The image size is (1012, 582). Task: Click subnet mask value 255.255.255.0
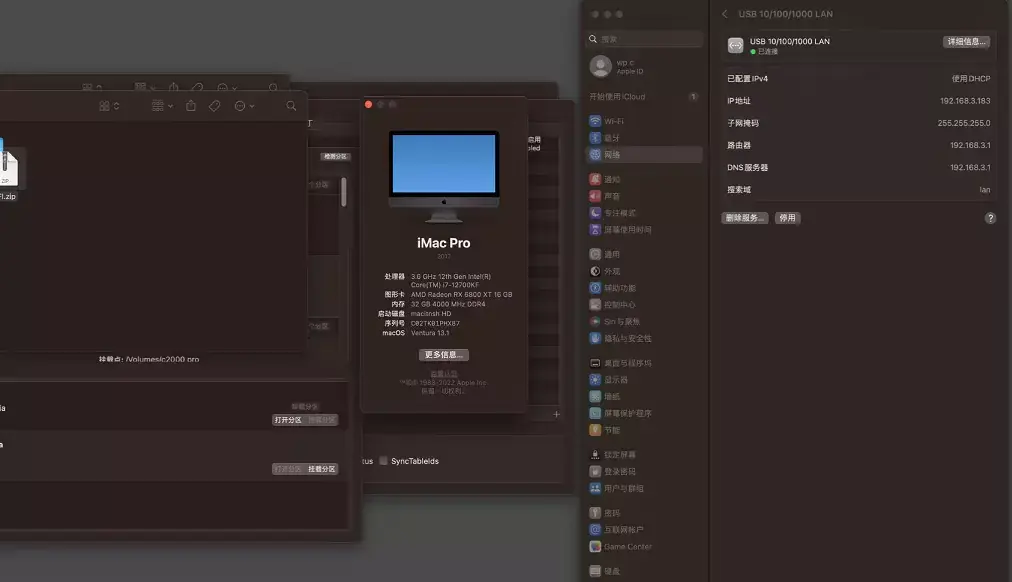point(964,123)
